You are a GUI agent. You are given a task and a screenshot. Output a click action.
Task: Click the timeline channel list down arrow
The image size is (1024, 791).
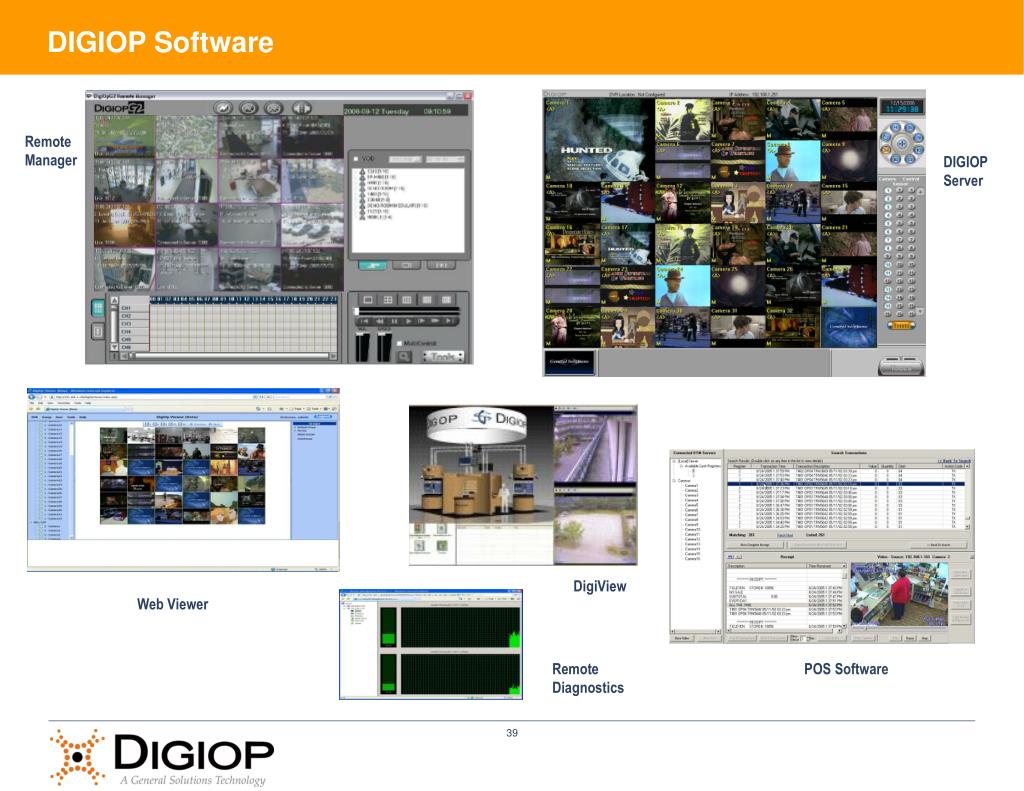pos(114,347)
